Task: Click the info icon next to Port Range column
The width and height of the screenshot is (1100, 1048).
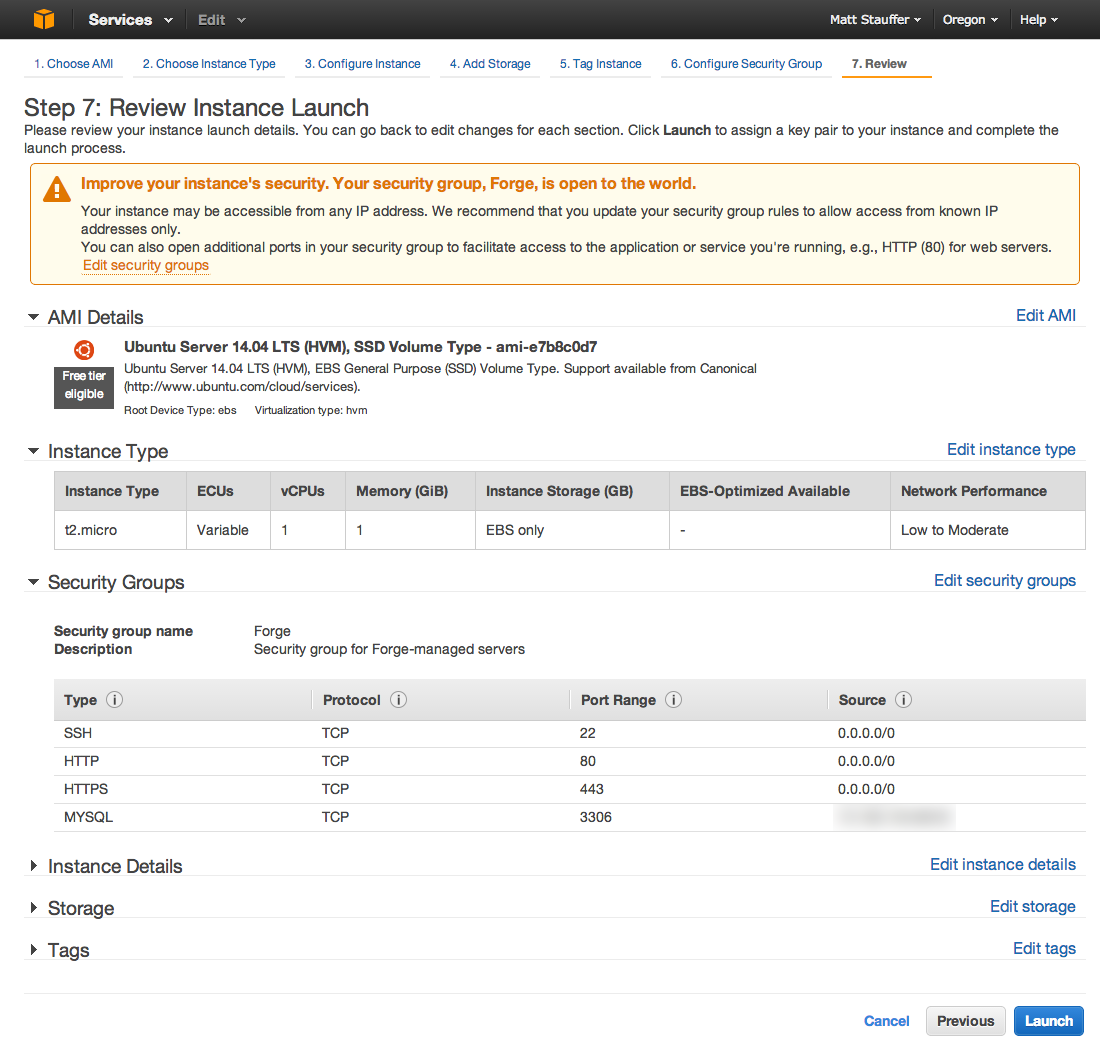Action: [673, 699]
